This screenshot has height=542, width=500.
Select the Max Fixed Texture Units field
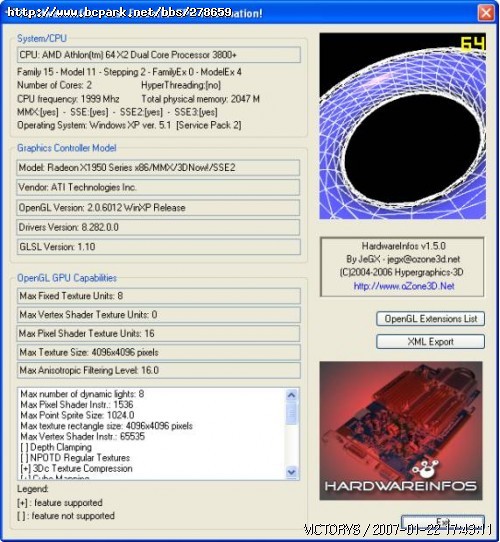click(x=158, y=296)
